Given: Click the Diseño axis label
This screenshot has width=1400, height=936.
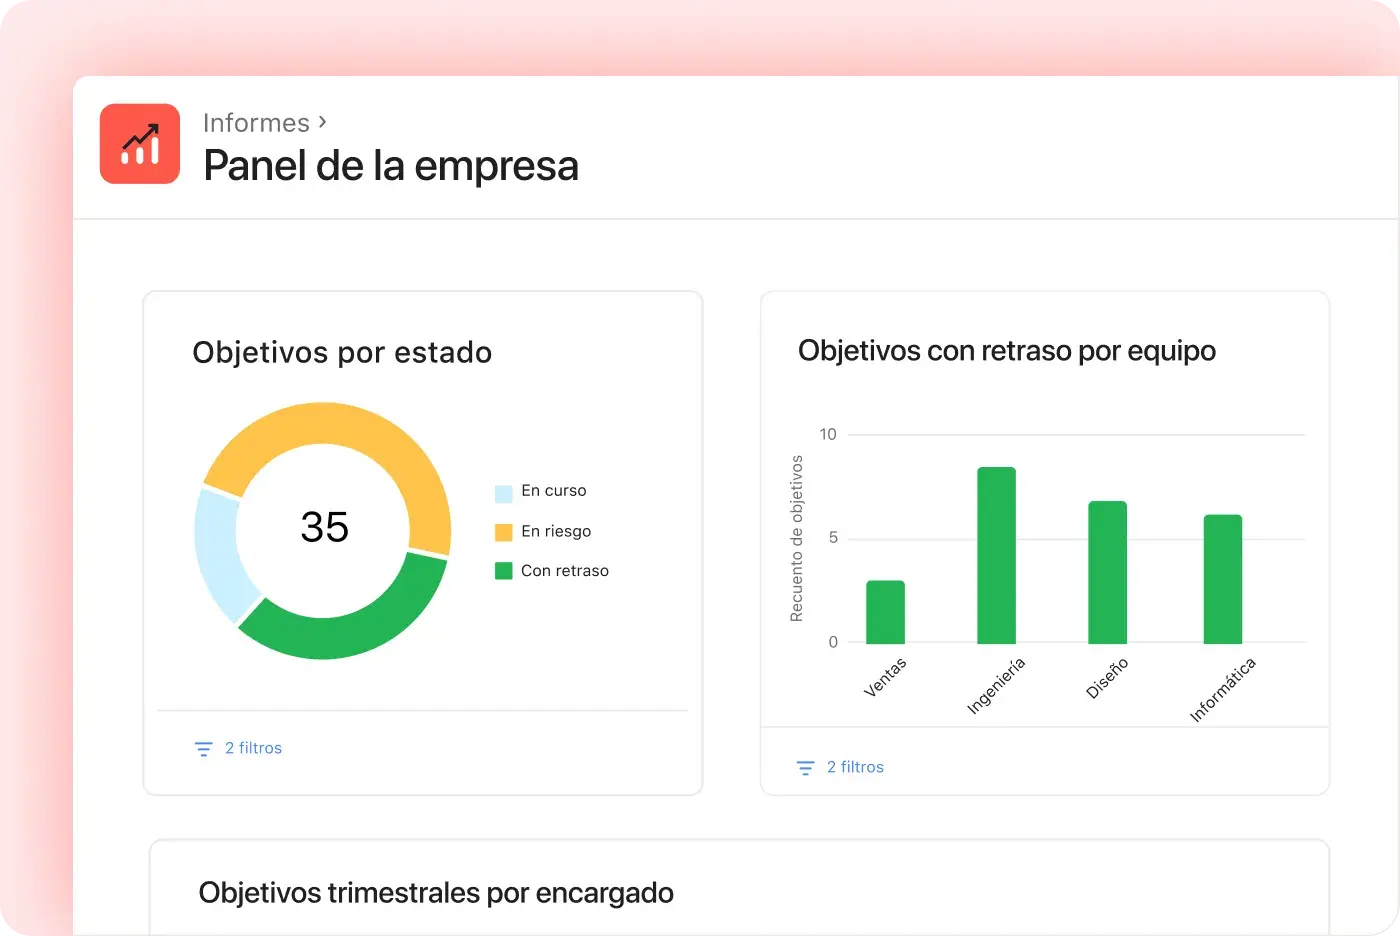Looking at the screenshot, I should (1107, 678).
